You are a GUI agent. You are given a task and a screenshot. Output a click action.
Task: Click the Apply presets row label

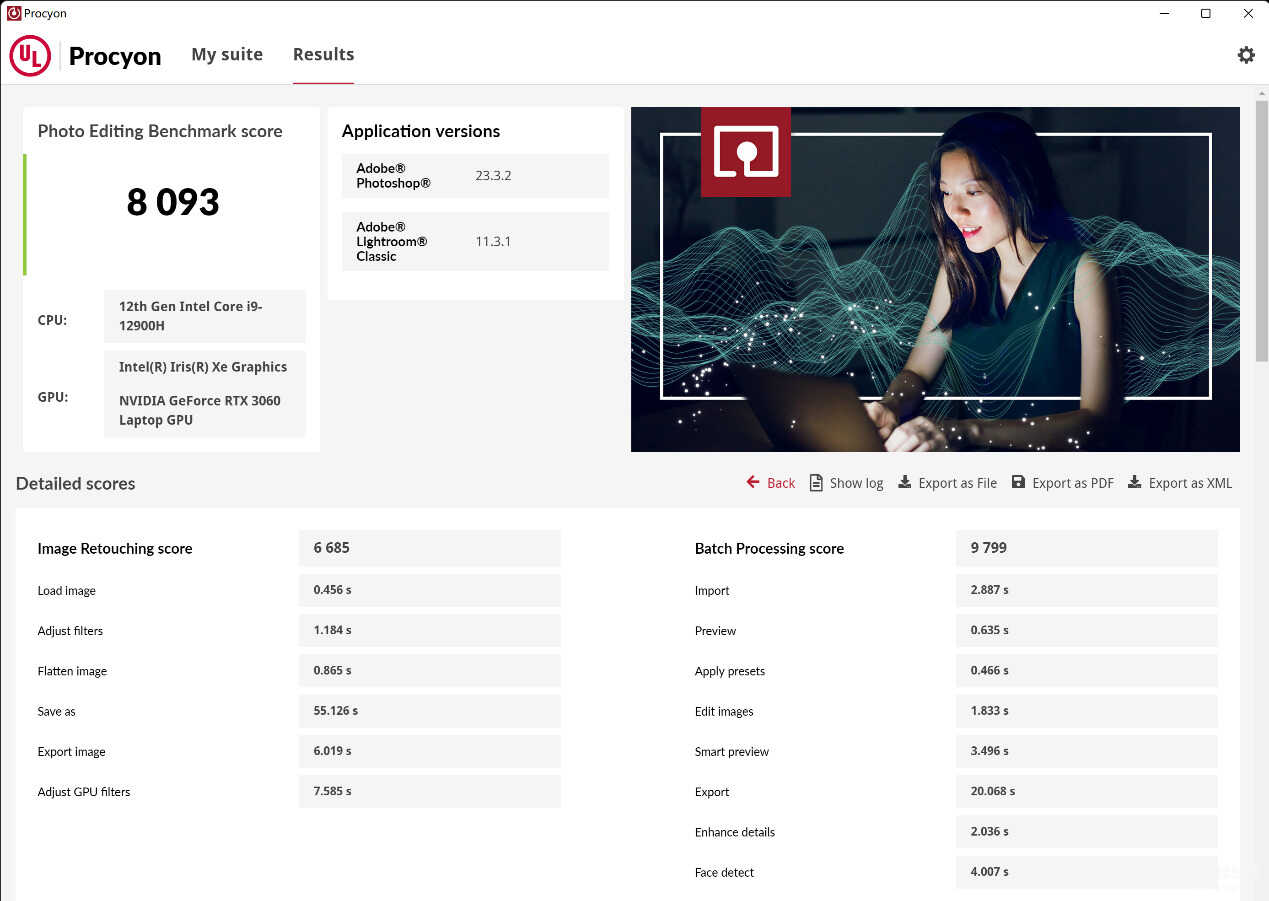pyautogui.click(x=730, y=672)
